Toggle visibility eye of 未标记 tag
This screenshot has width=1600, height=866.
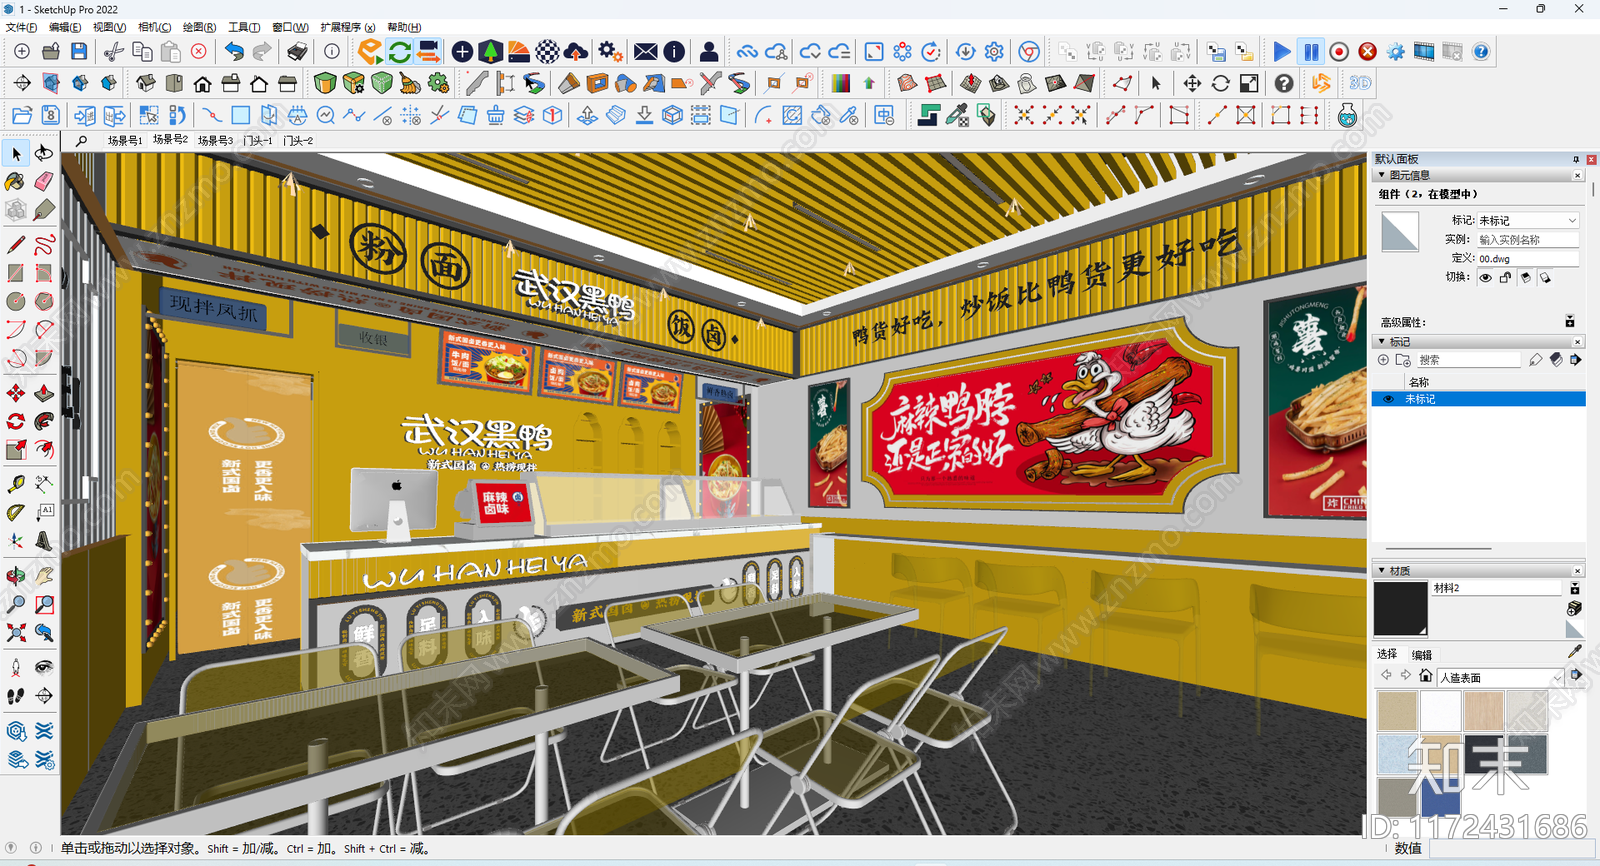(1388, 399)
